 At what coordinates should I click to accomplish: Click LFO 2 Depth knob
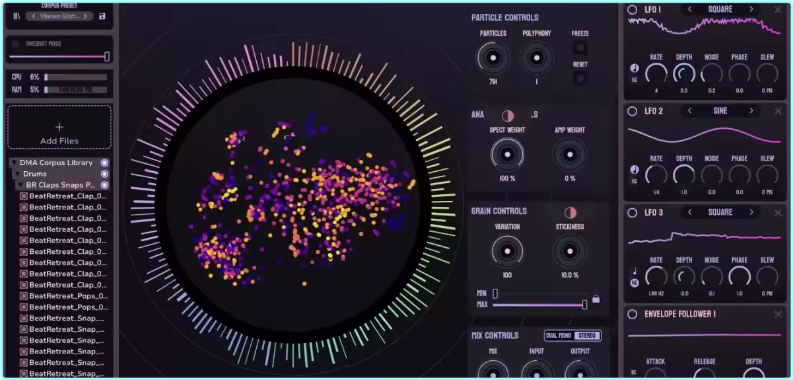(x=684, y=175)
